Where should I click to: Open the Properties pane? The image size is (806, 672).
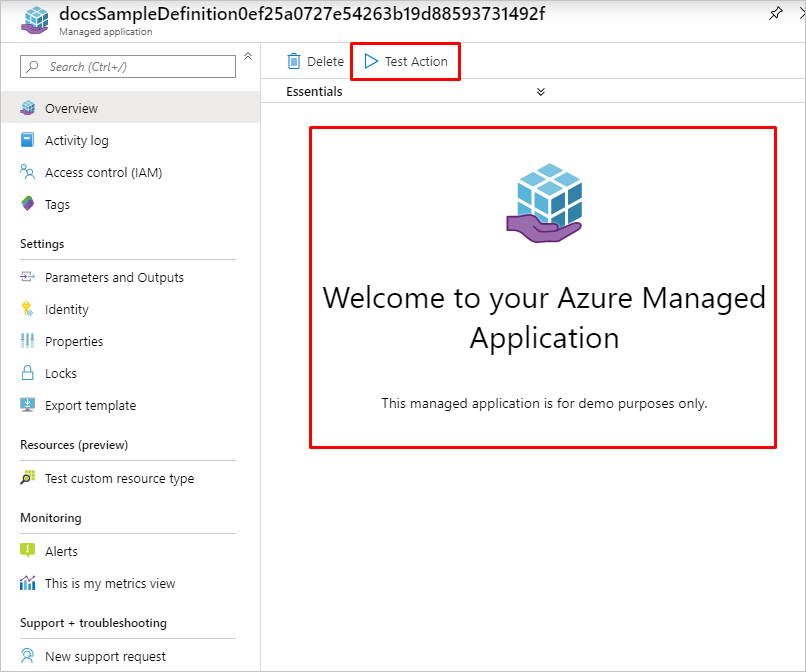(75, 341)
